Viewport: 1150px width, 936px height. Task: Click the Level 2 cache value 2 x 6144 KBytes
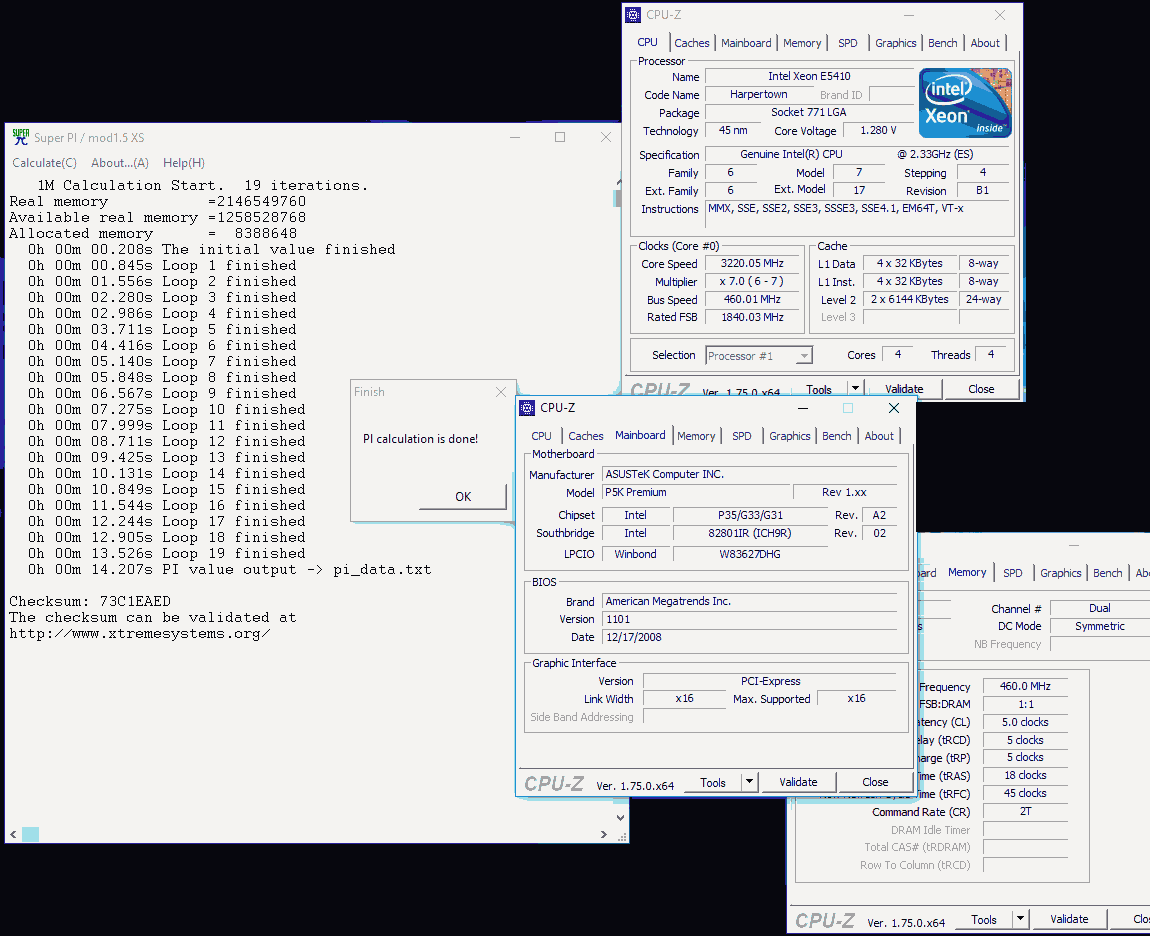point(909,299)
